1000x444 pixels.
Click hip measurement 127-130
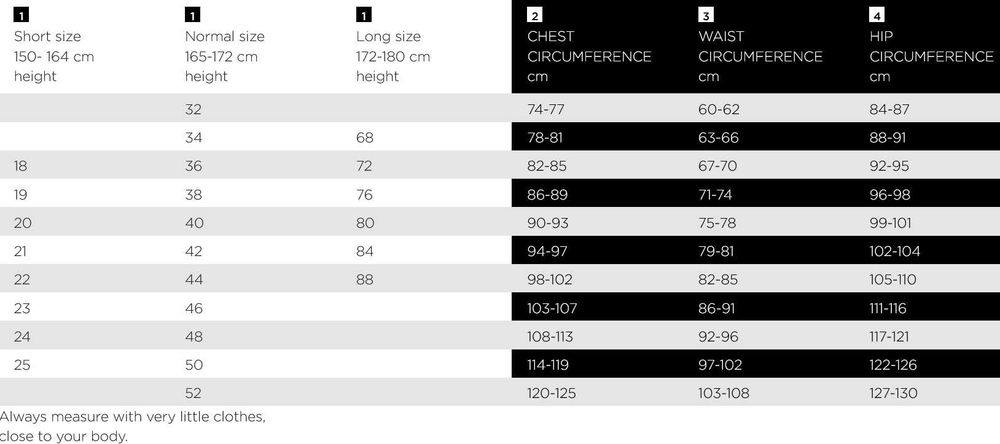click(x=893, y=393)
